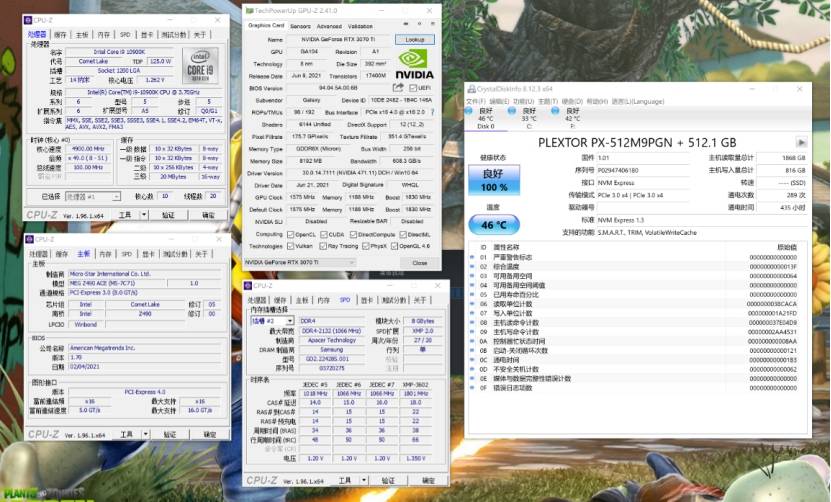Toggle the DirectCompute checkbox

(353, 234)
